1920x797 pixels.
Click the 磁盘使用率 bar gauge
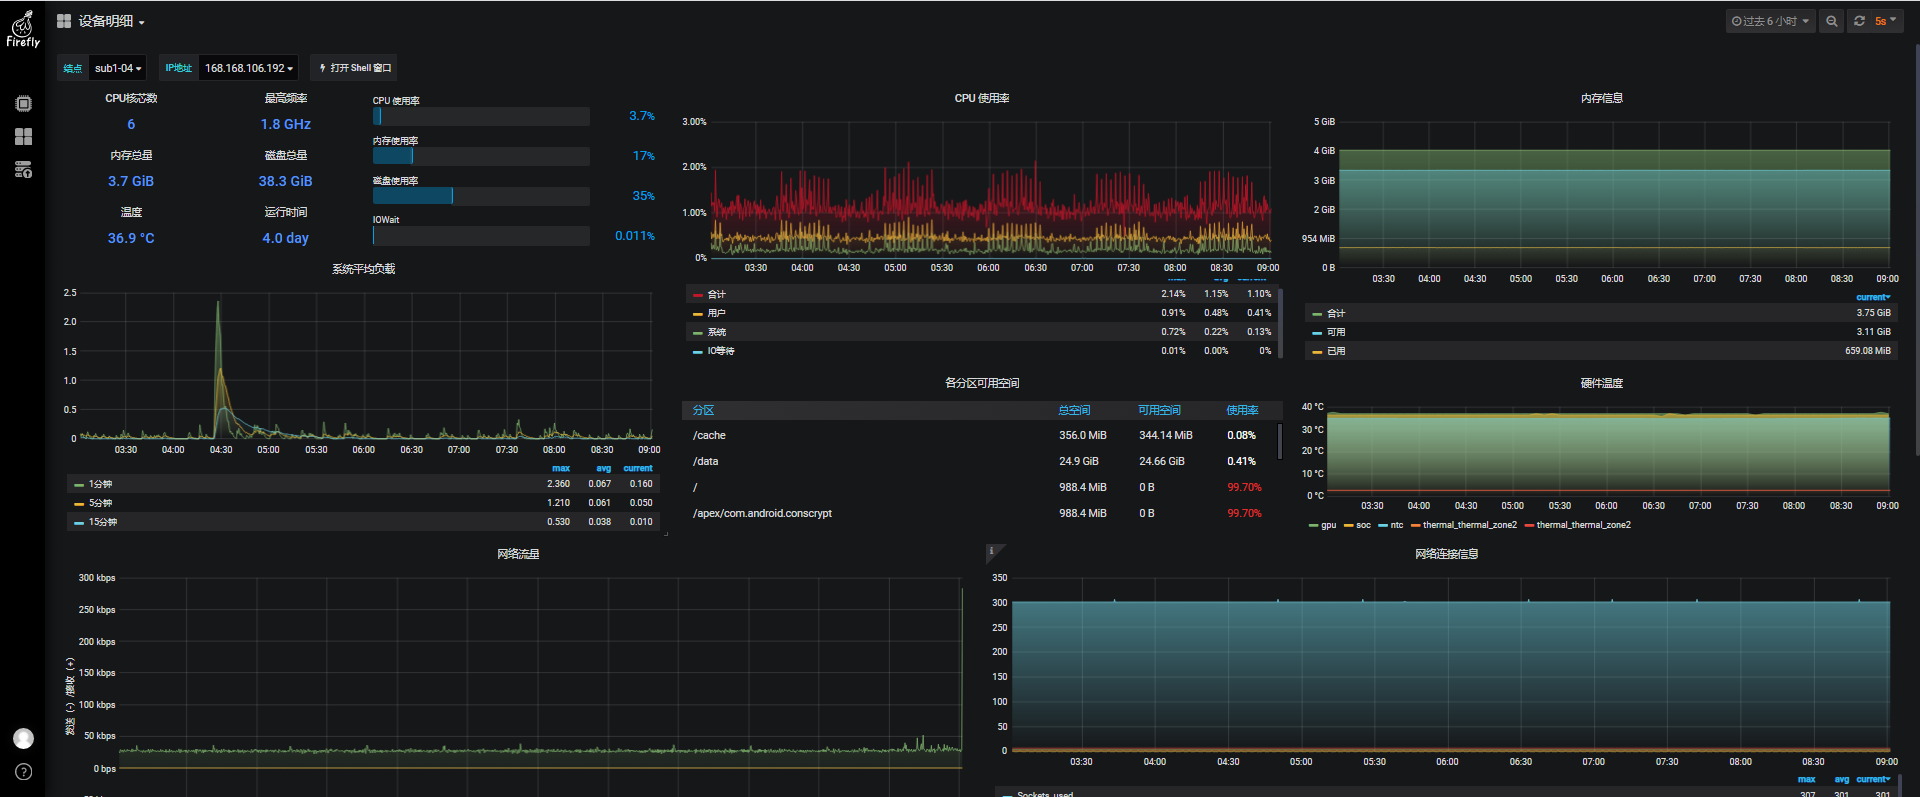tap(481, 196)
